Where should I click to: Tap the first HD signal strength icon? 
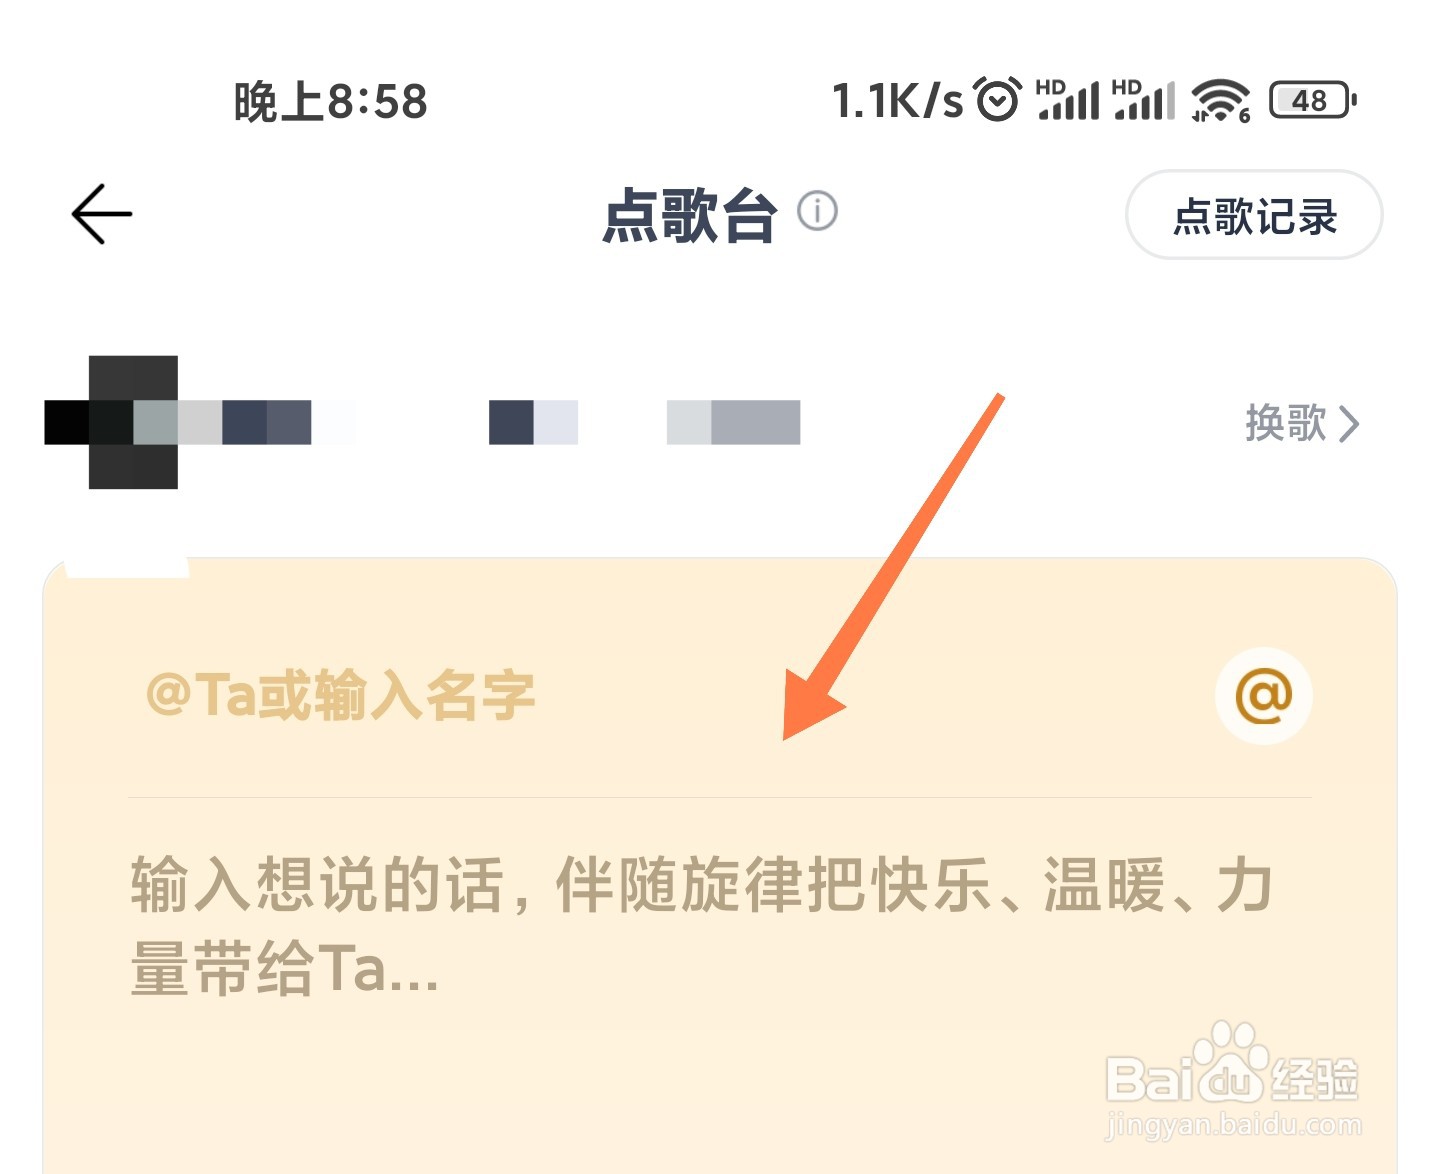(1068, 99)
